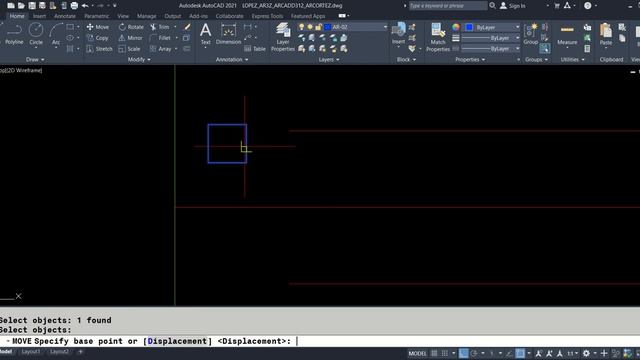Open Layer Properties manager
Screen dimensions: 640x360
pyautogui.click(x=282, y=37)
